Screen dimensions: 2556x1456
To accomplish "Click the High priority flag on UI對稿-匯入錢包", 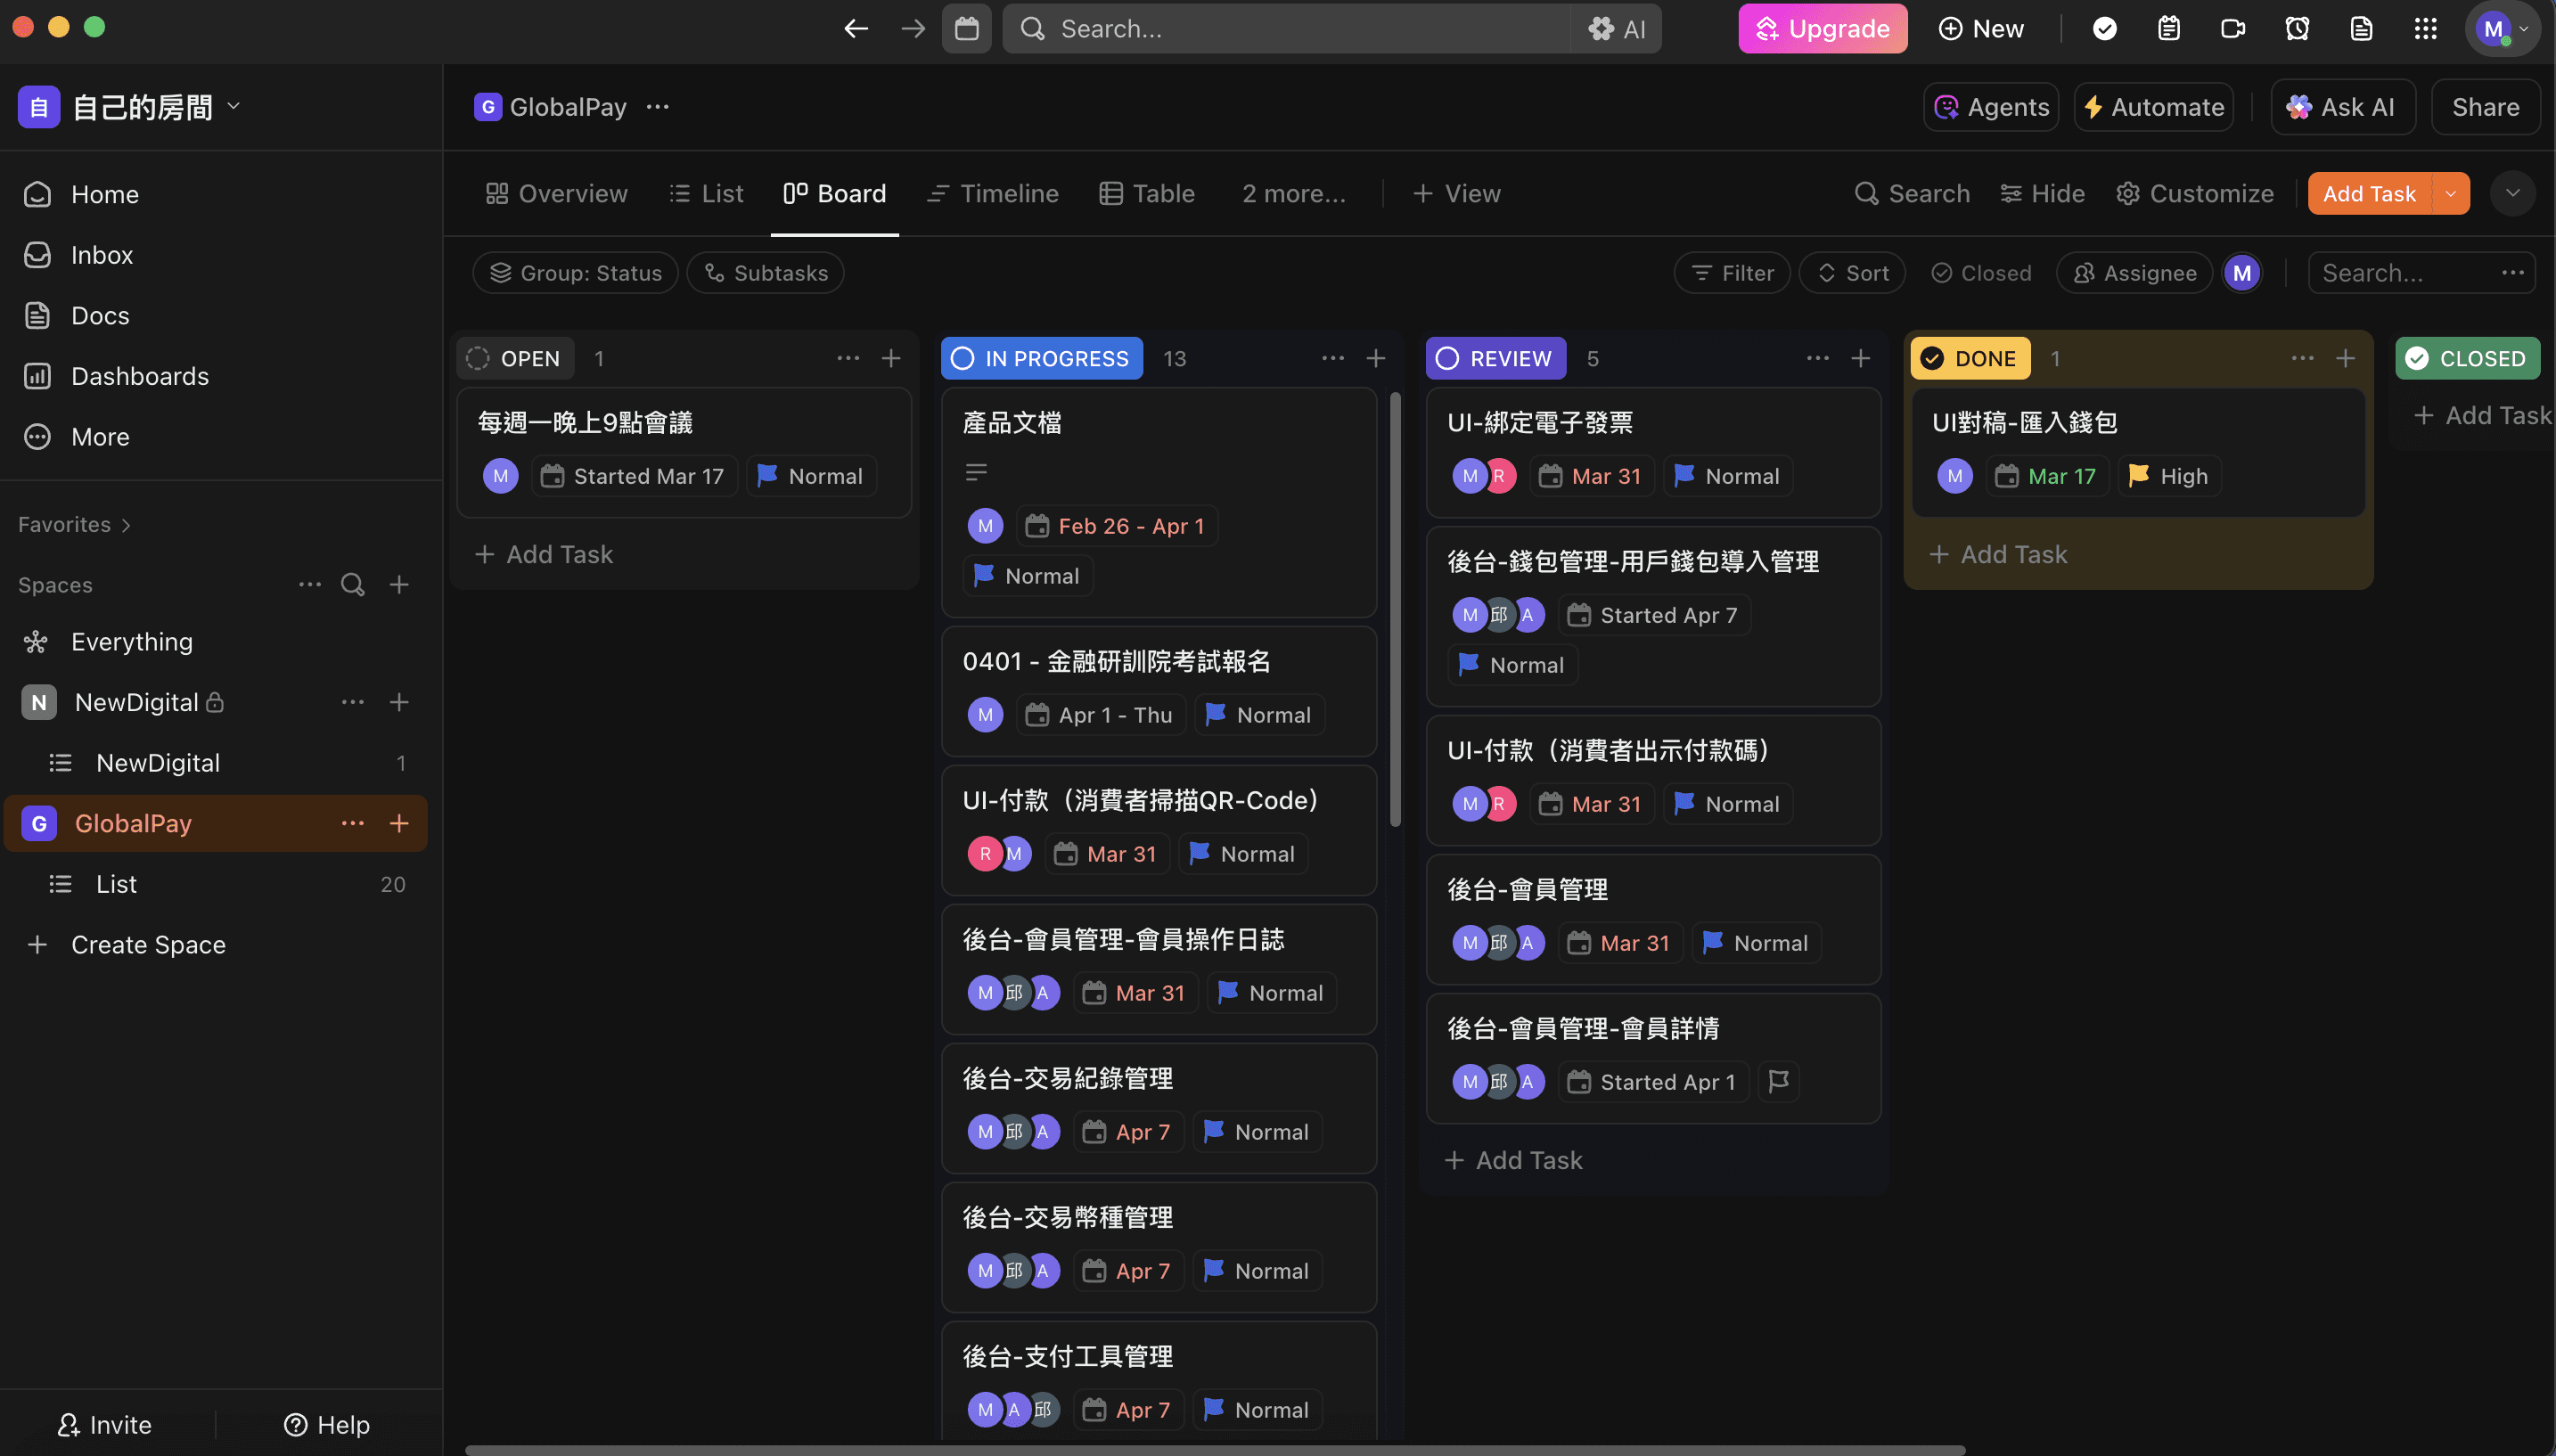I will click(2169, 476).
